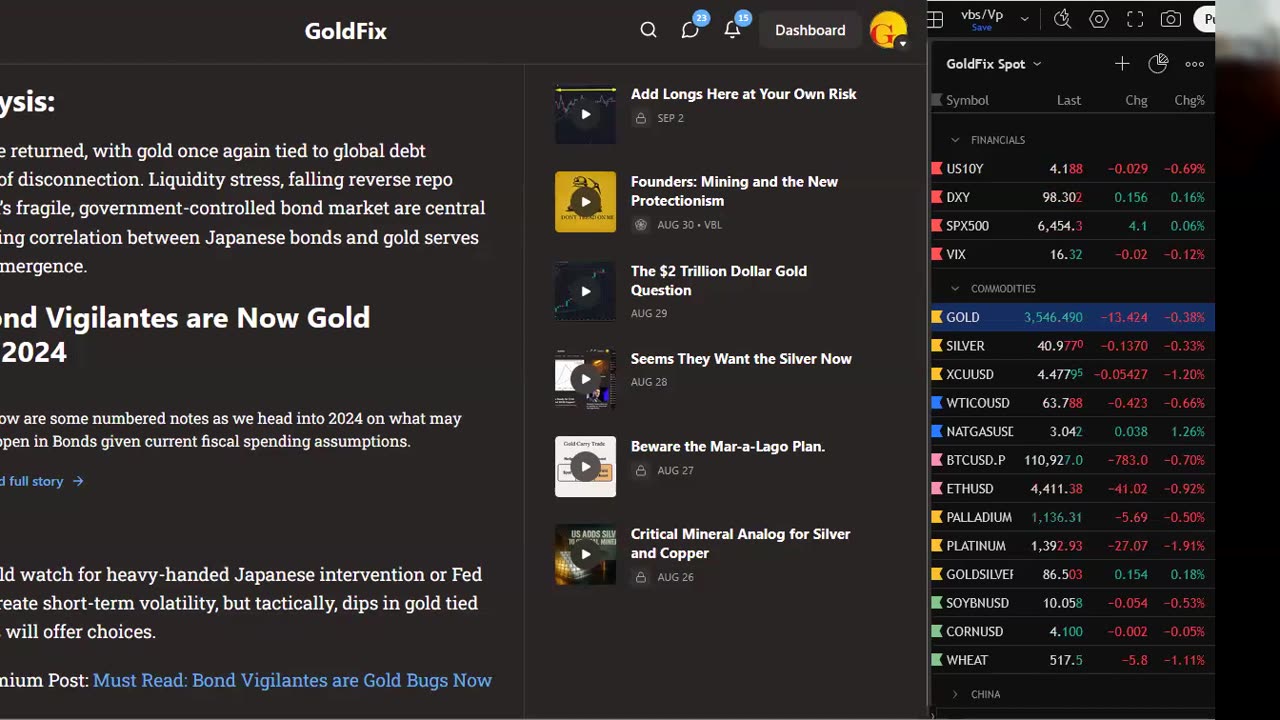Select the SPX500 symbol in the watchlist
Image resolution: width=1280 pixels, height=720 pixels.
(967, 226)
